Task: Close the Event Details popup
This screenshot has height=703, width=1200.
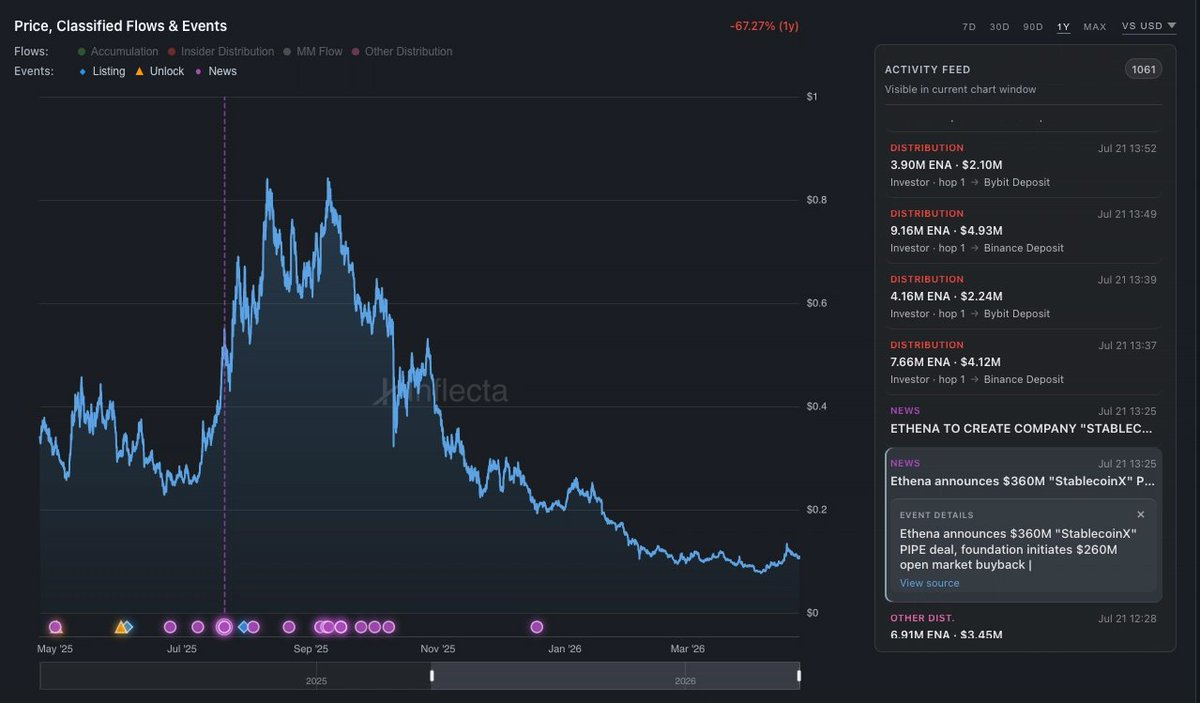Action: 1141,515
